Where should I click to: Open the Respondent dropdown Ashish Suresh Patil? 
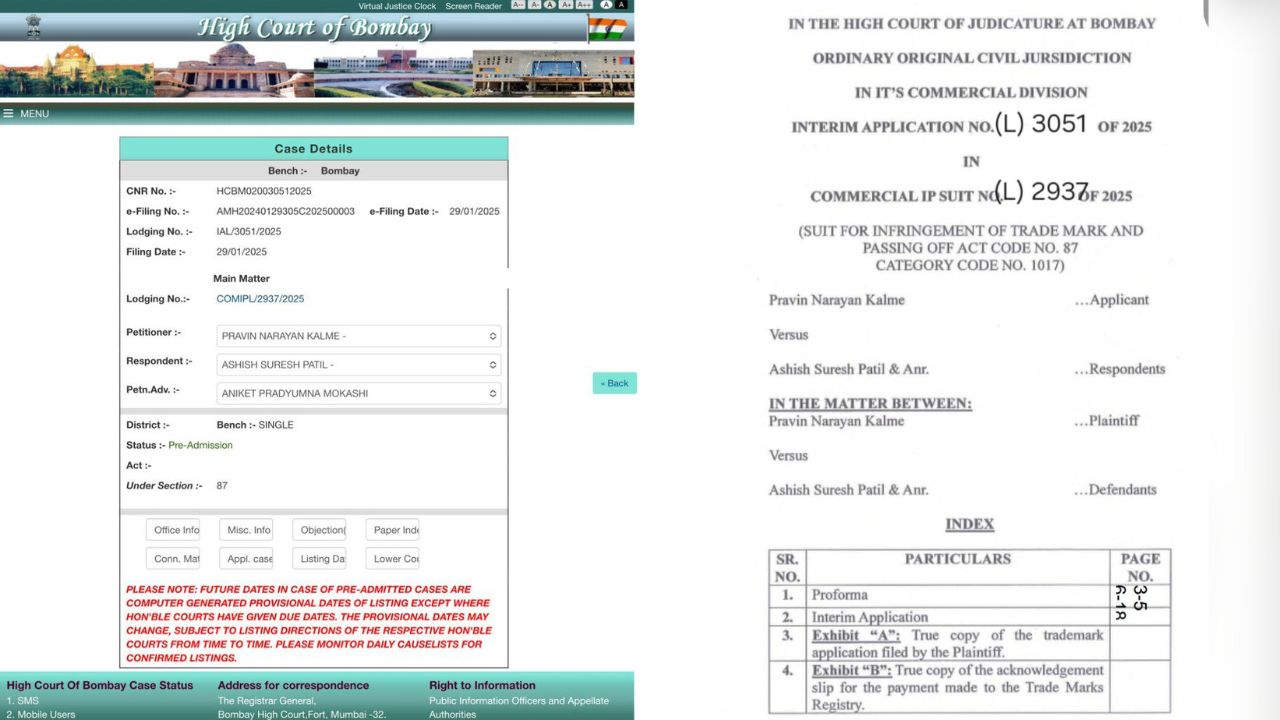(x=359, y=365)
